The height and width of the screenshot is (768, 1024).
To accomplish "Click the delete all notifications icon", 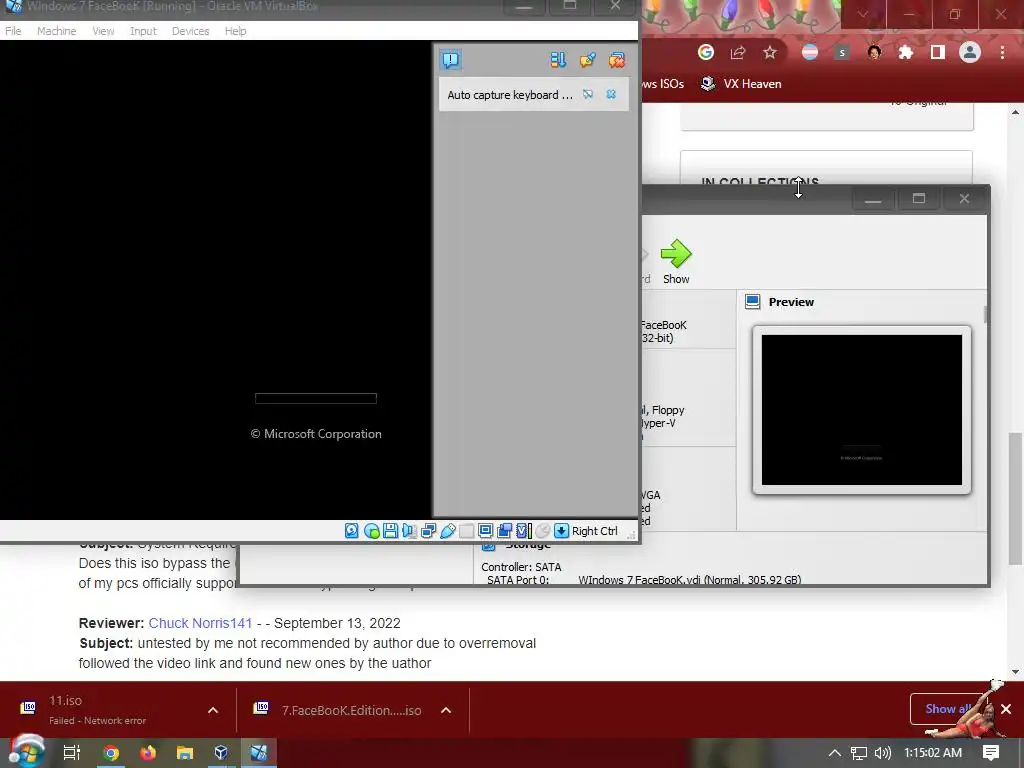I will [616, 60].
